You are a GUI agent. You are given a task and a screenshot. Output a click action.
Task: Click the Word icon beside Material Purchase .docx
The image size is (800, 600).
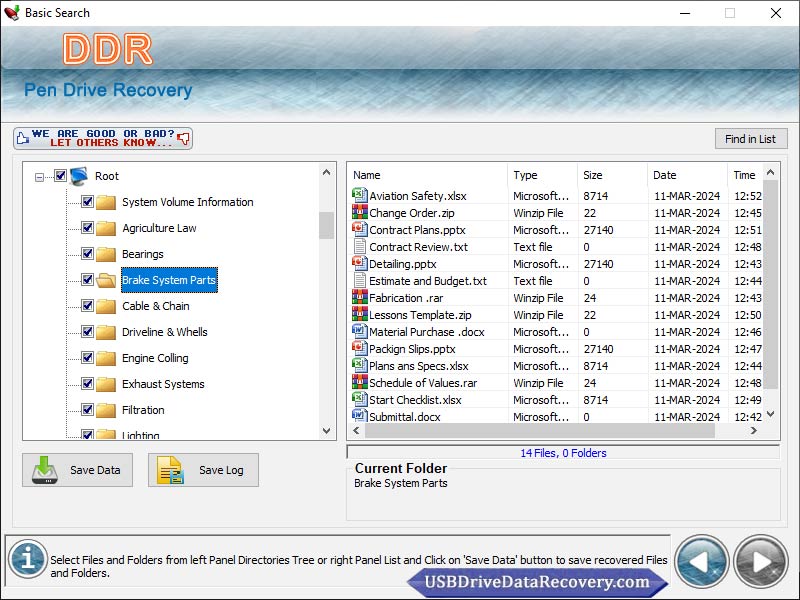click(360, 331)
